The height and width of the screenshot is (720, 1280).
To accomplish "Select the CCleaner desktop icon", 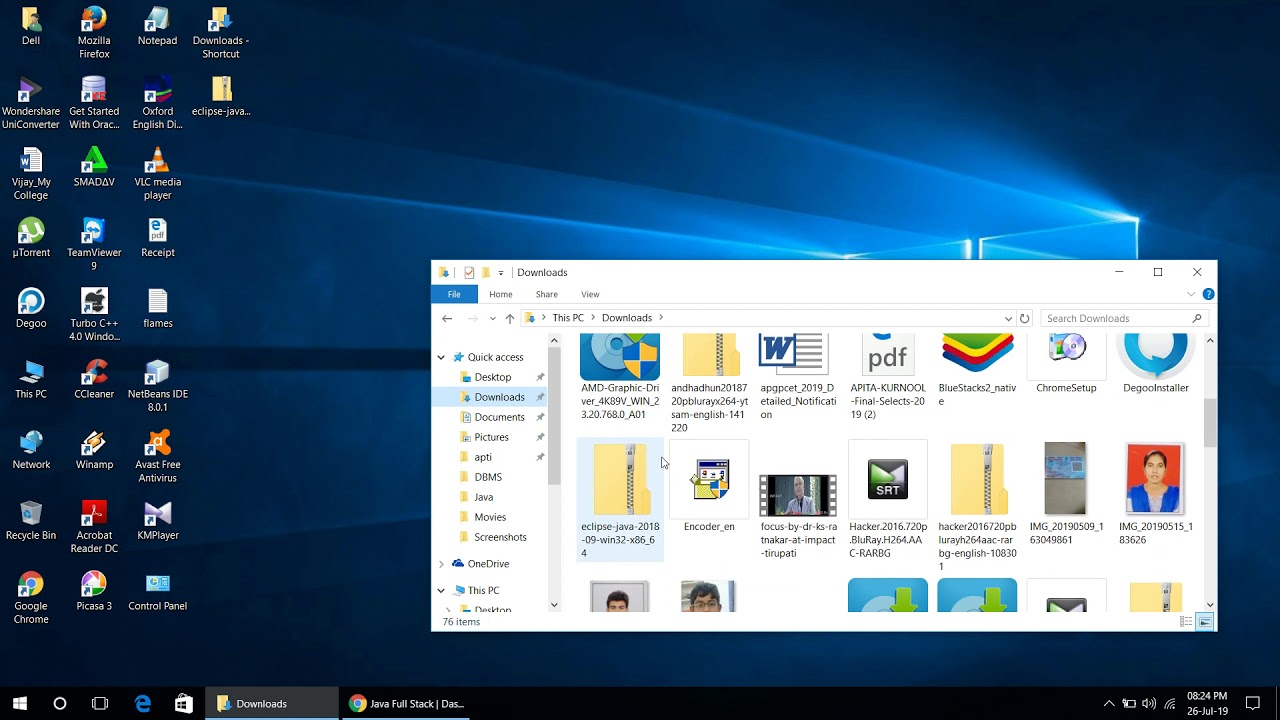I will coord(94,380).
